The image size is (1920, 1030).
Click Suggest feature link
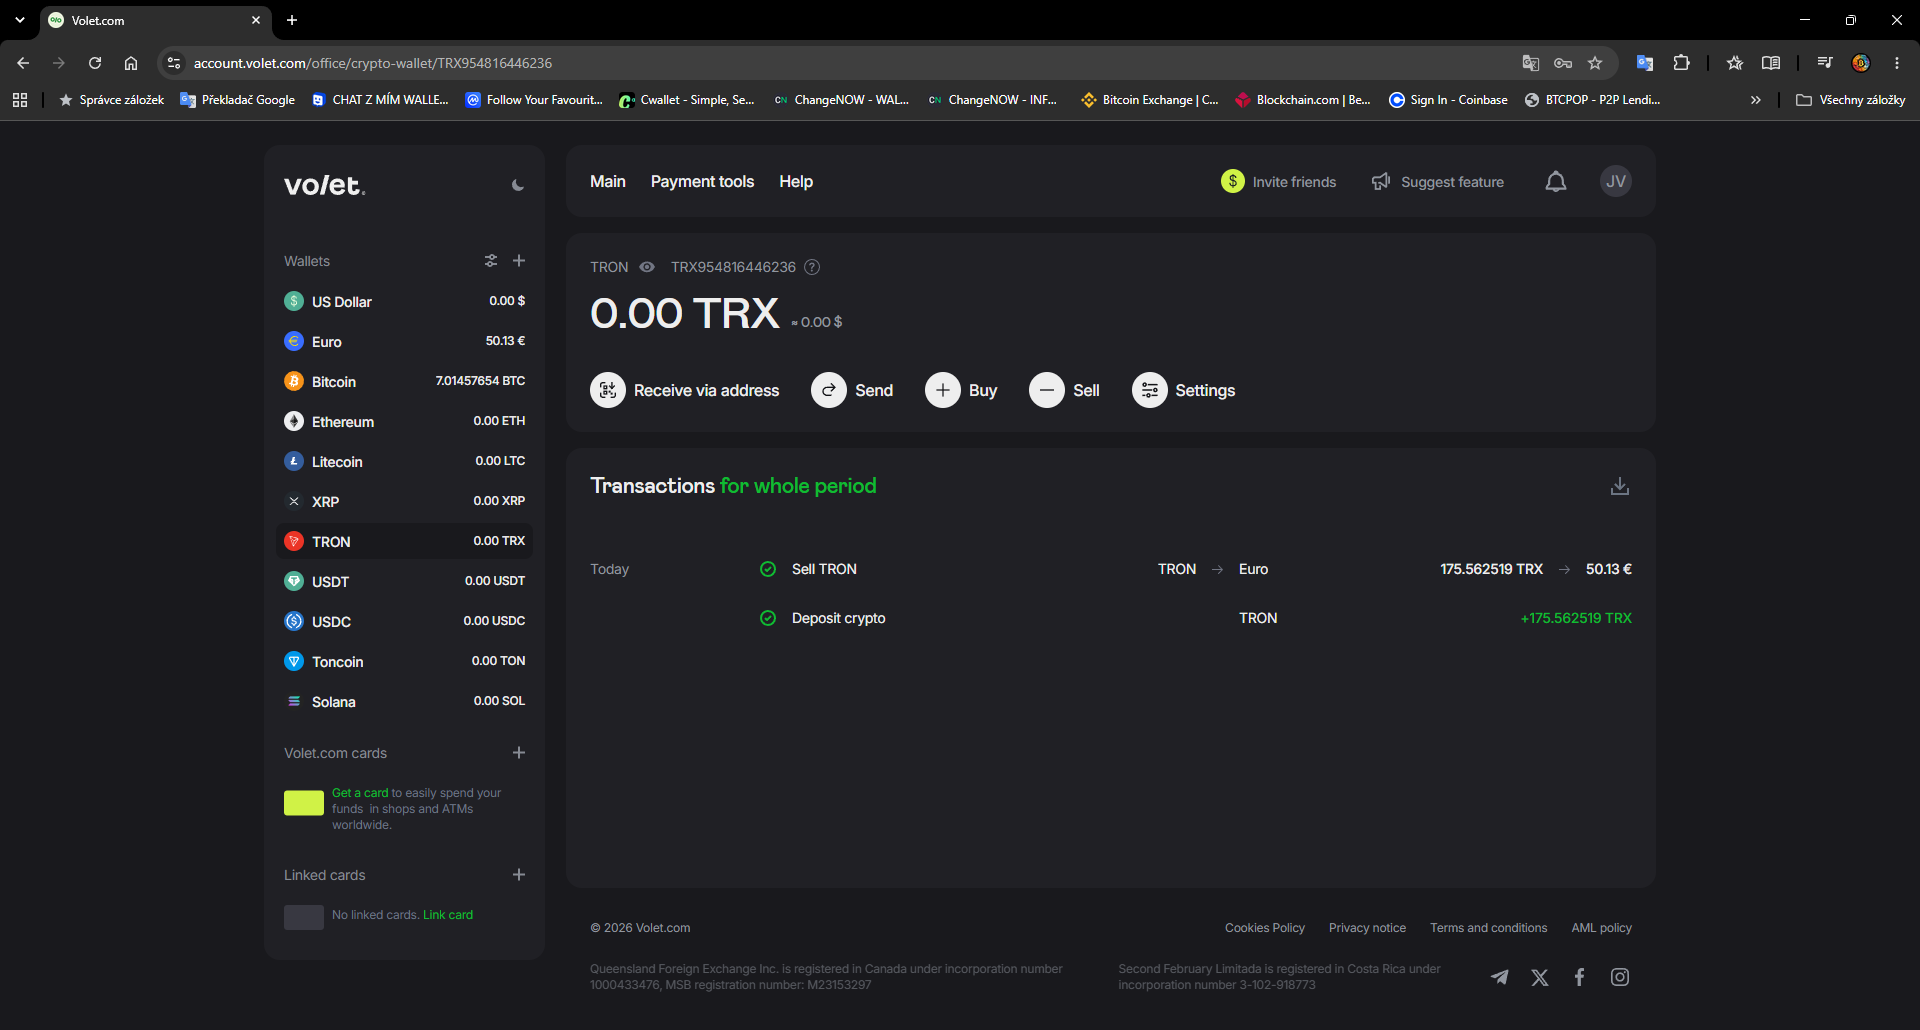click(1438, 182)
